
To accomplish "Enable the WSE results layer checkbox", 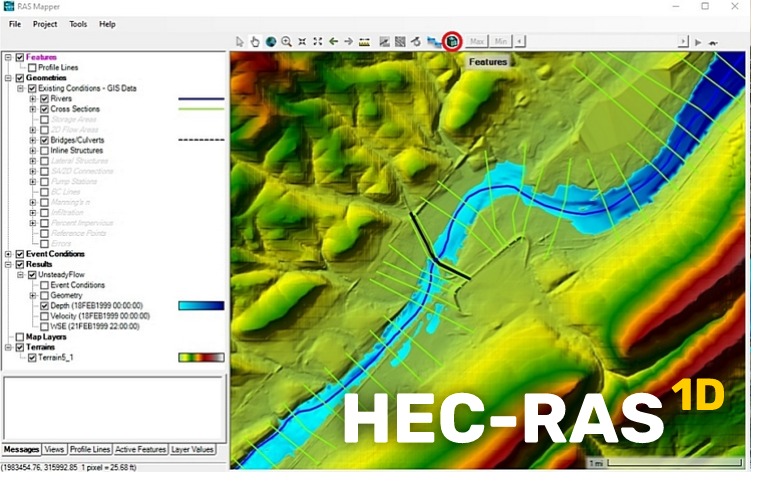I will (44, 327).
